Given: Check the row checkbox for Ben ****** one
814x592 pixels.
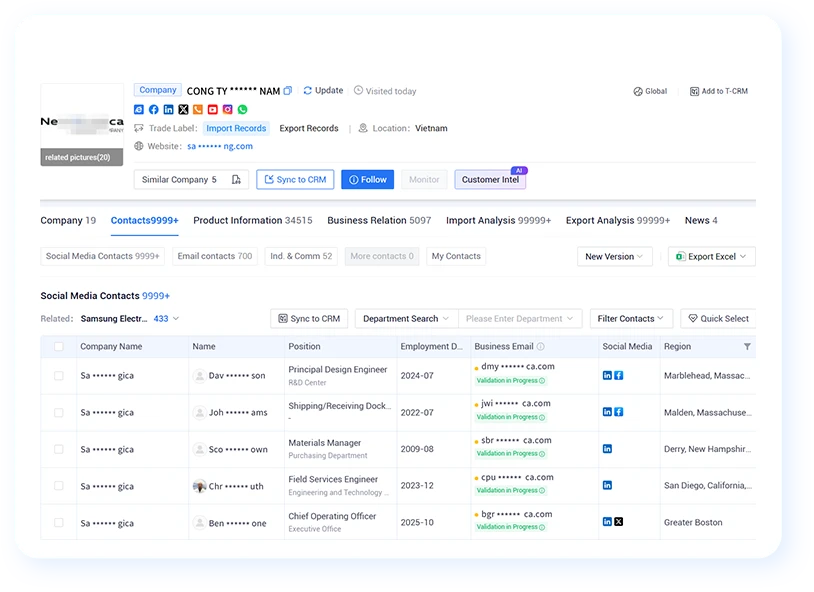Looking at the screenshot, I should coord(59,522).
